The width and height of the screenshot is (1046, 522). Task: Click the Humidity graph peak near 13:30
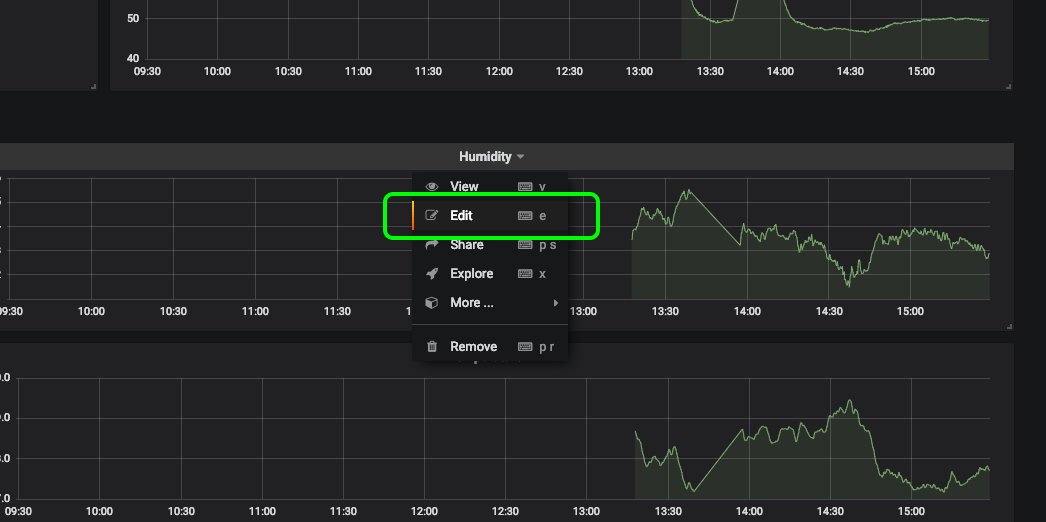click(687, 191)
